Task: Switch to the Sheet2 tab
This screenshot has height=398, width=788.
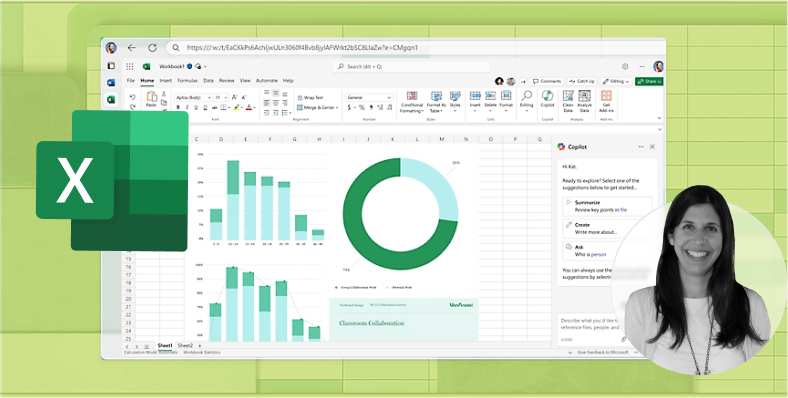Action: click(x=185, y=346)
